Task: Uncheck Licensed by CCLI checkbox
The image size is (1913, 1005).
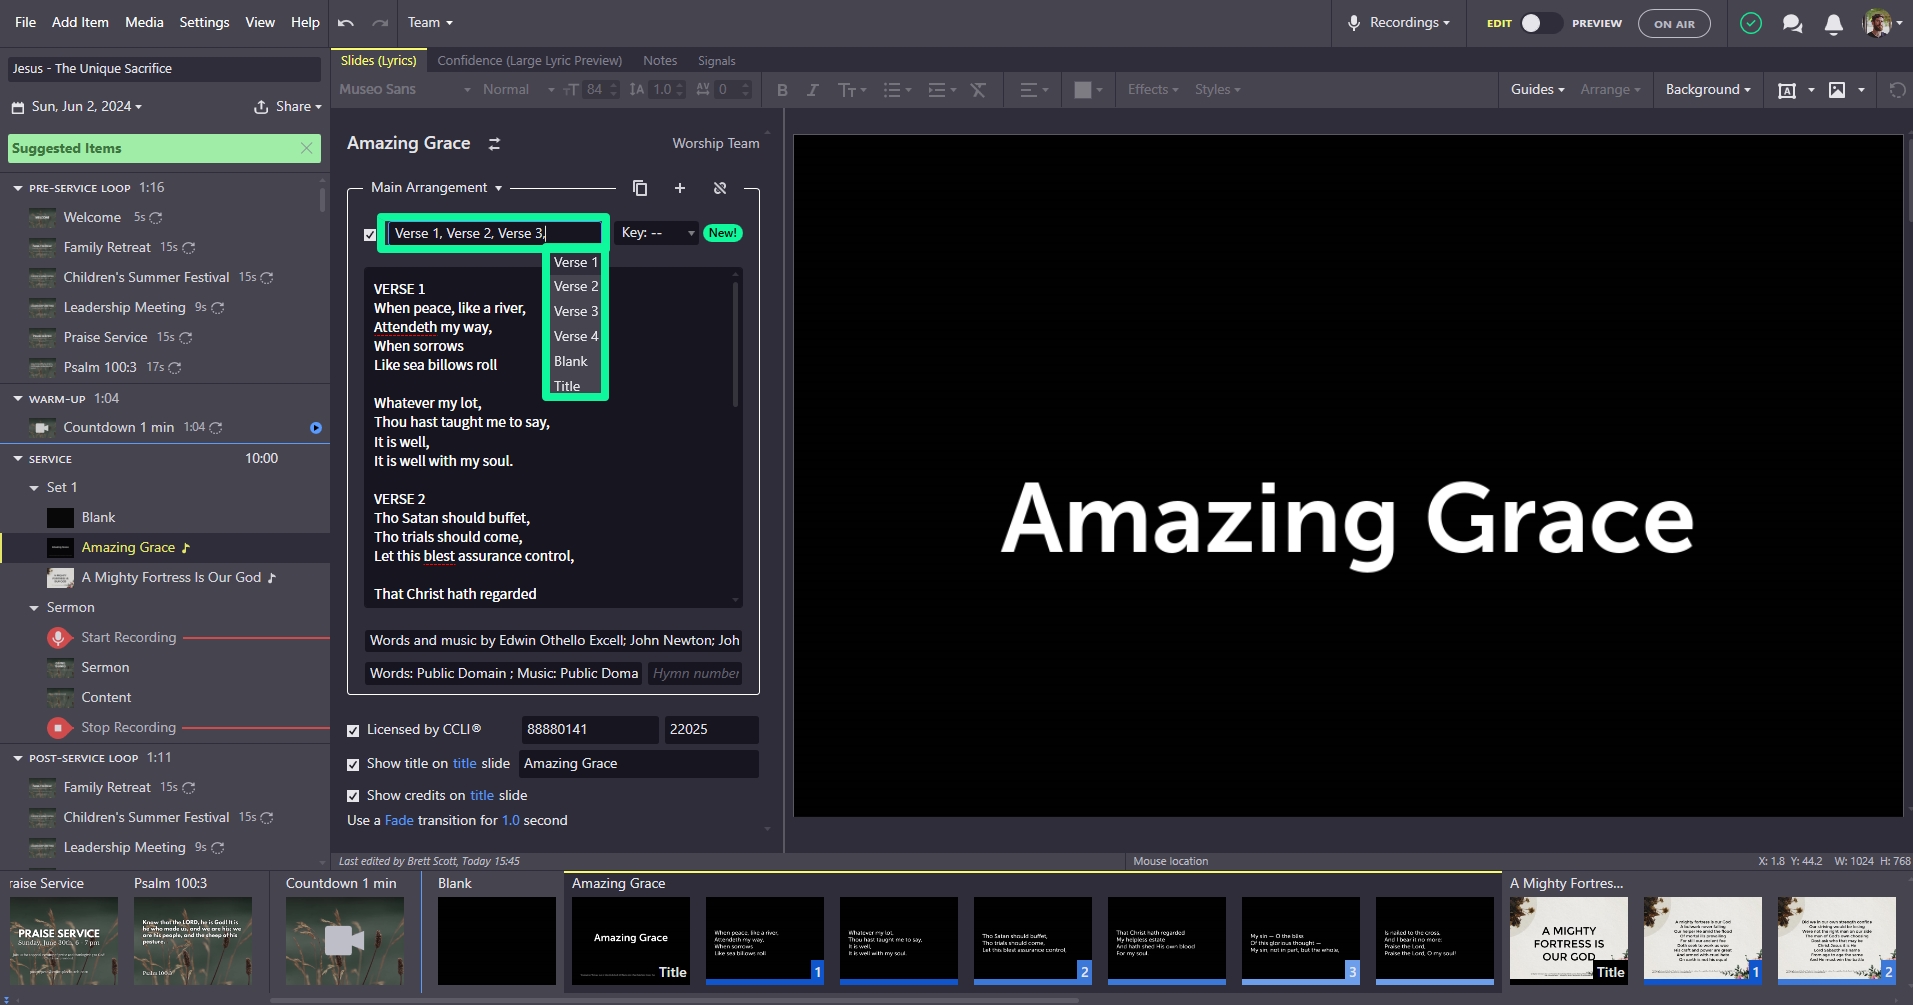Action: coord(353,731)
